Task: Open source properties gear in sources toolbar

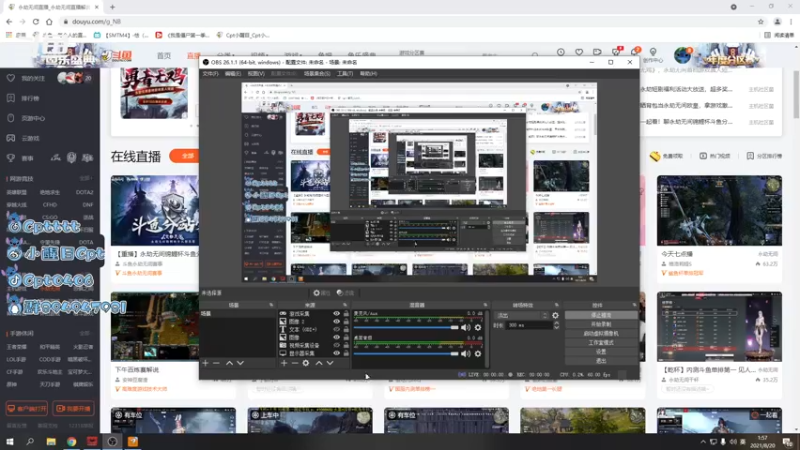Action: (x=306, y=363)
